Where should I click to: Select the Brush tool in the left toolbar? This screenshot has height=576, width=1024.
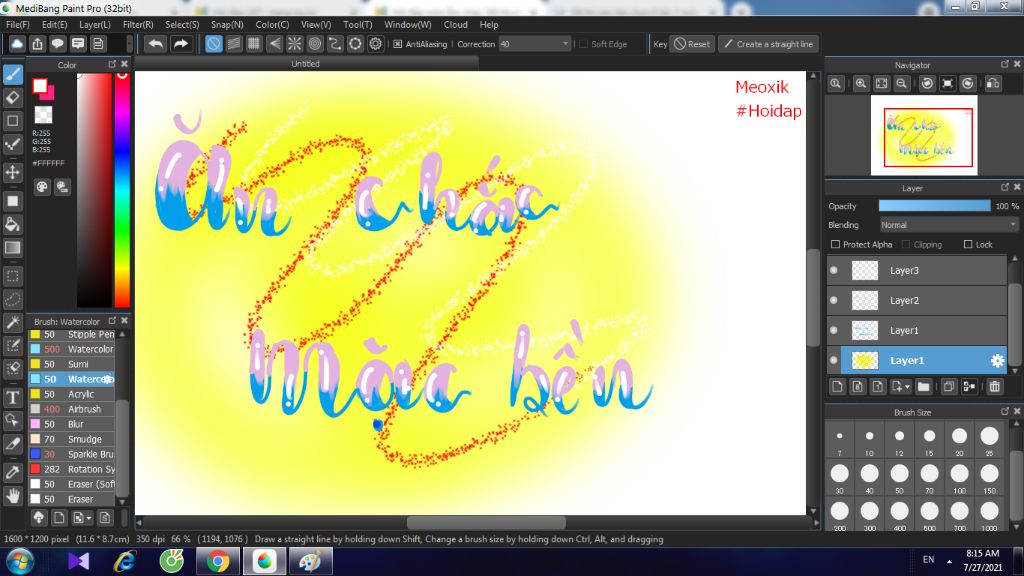click(x=12, y=74)
